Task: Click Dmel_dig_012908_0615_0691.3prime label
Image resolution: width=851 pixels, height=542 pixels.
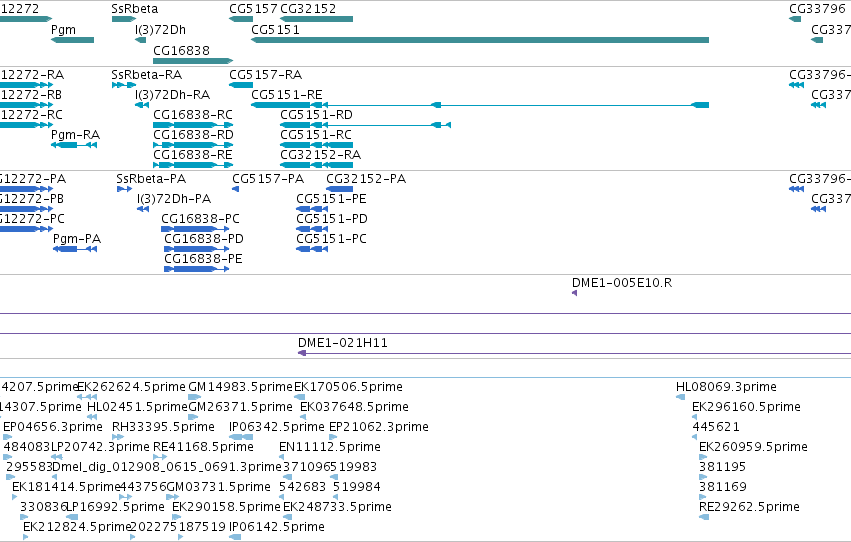Action: pyautogui.click(x=167, y=467)
